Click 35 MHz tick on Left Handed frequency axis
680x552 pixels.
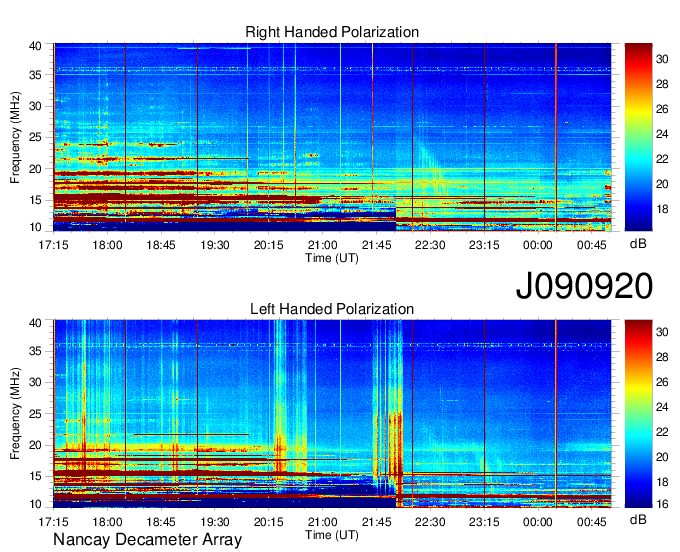(35, 351)
